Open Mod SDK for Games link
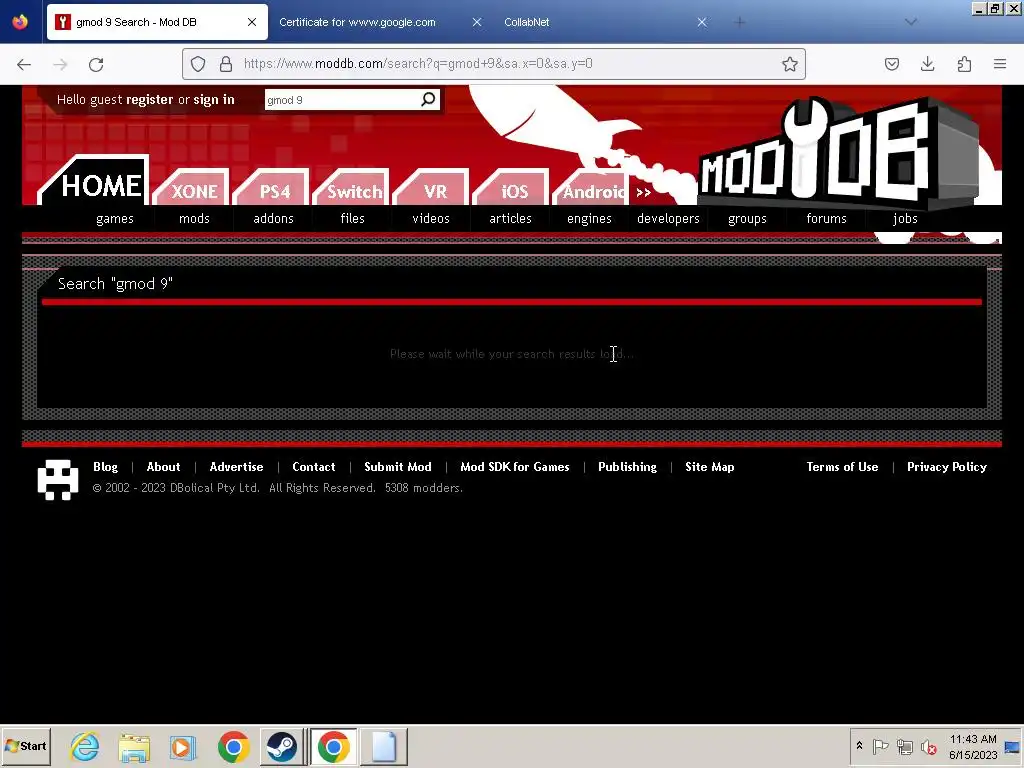1024x768 pixels. pos(515,467)
